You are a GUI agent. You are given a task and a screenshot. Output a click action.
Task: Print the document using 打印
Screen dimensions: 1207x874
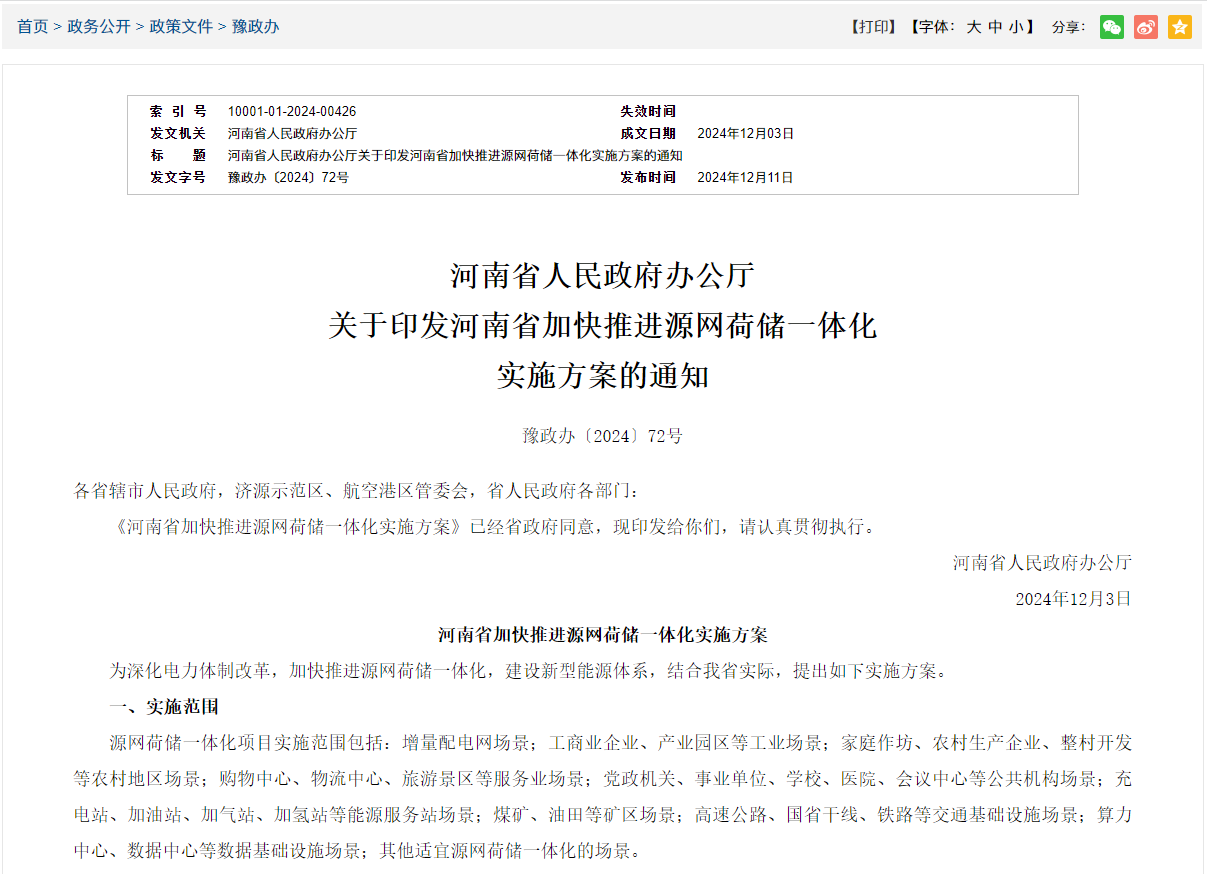pyautogui.click(x=873, y=27)
